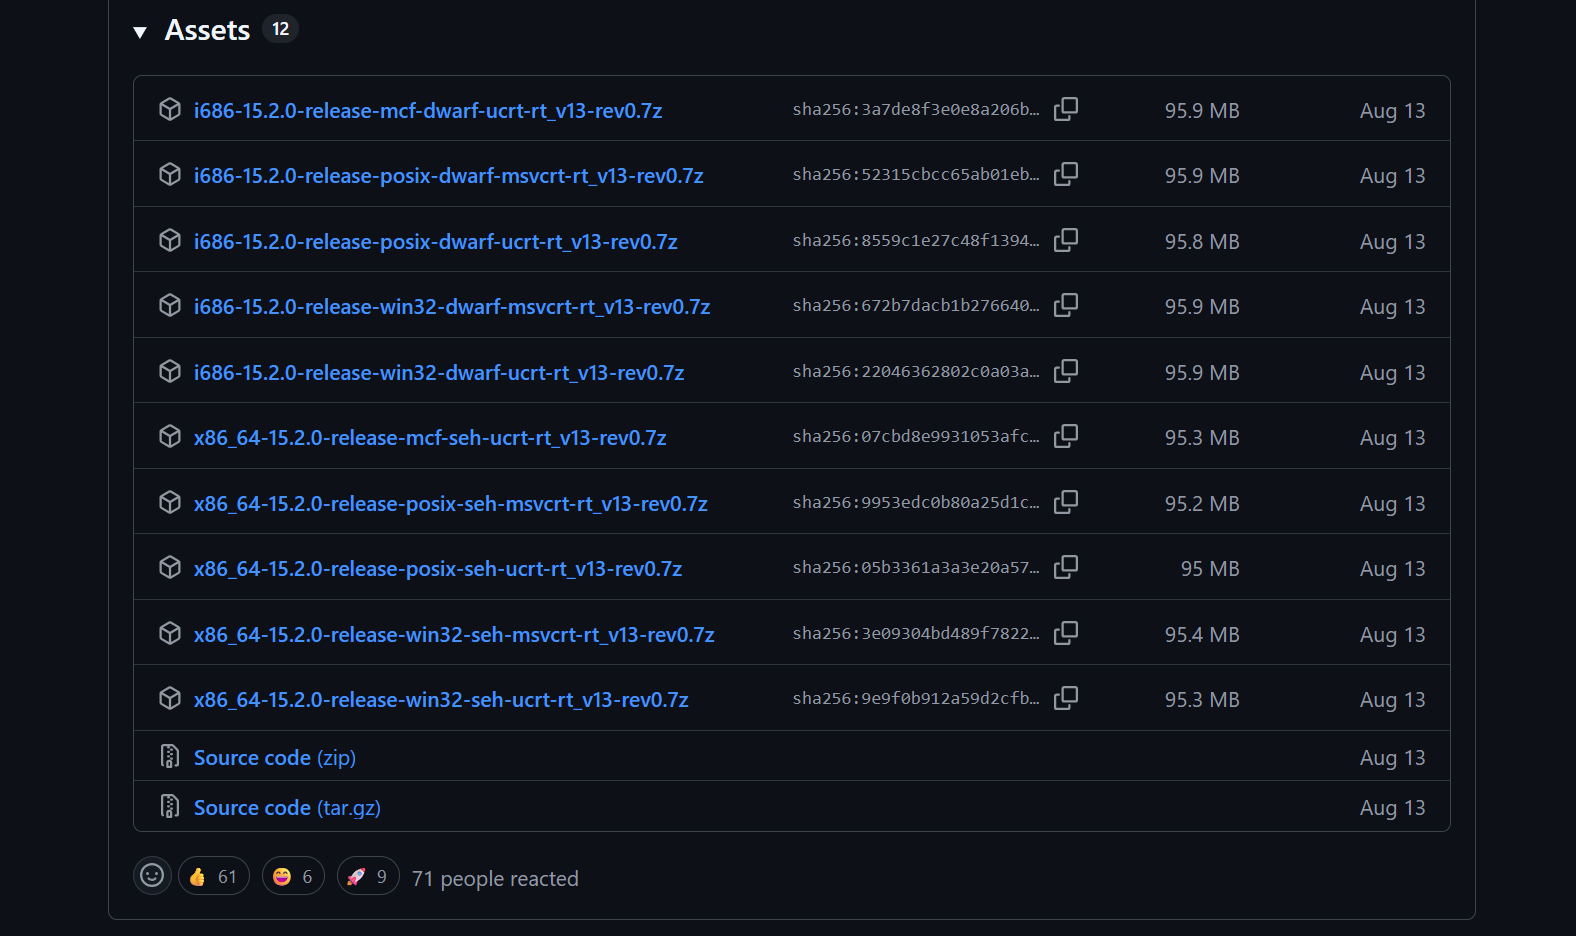This screenshot has height=936, width=1576.
Task: Click the package icon beside x86_64 win32-seh-ucrt
Action: 170,698
